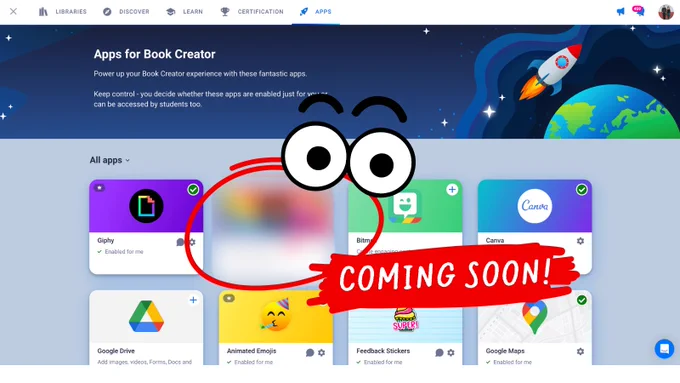Open announcements megaphone icon
This screenshot has width=680, height=383.
tap(621, 12)
